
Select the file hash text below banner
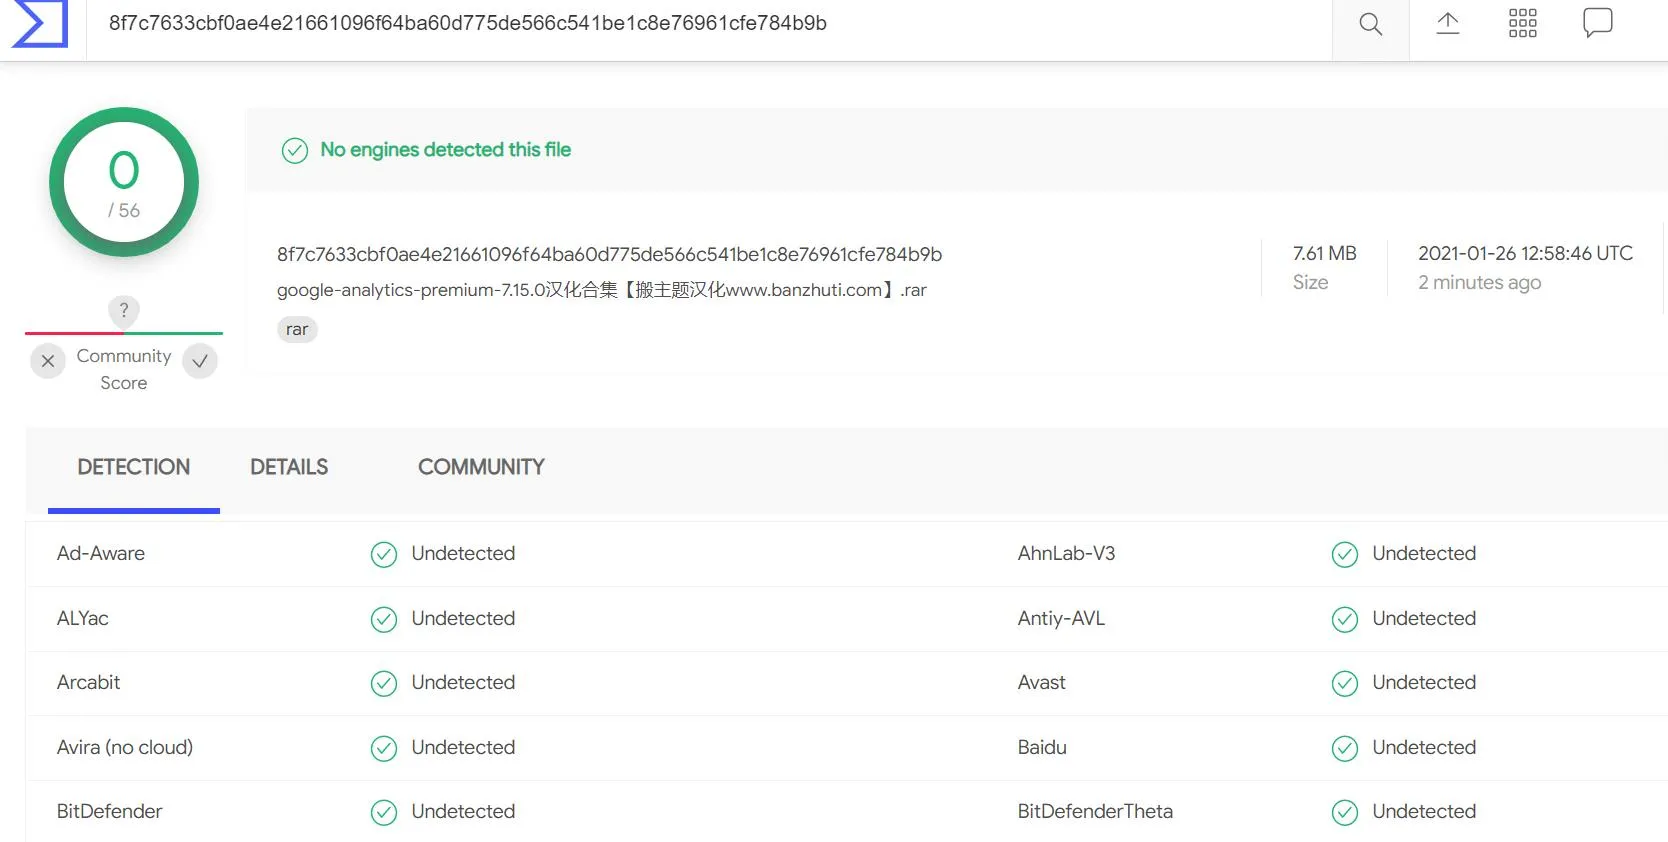tap(610, 254)
